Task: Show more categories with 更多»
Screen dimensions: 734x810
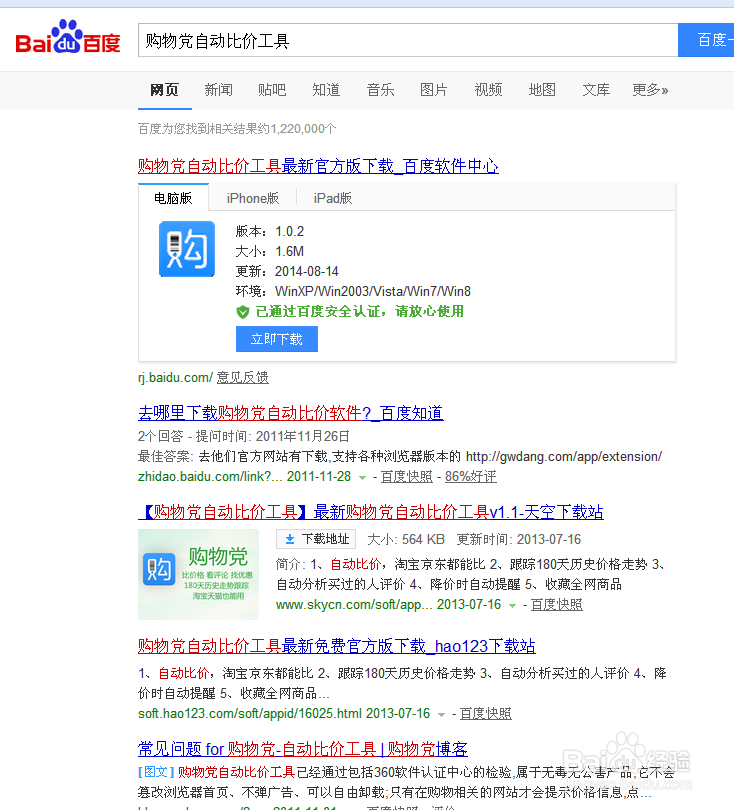Action: click(x=650, y=90)
